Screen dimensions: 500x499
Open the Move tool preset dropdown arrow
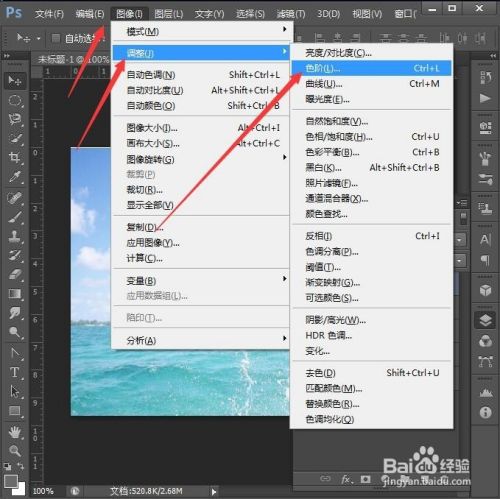[39, 39]
